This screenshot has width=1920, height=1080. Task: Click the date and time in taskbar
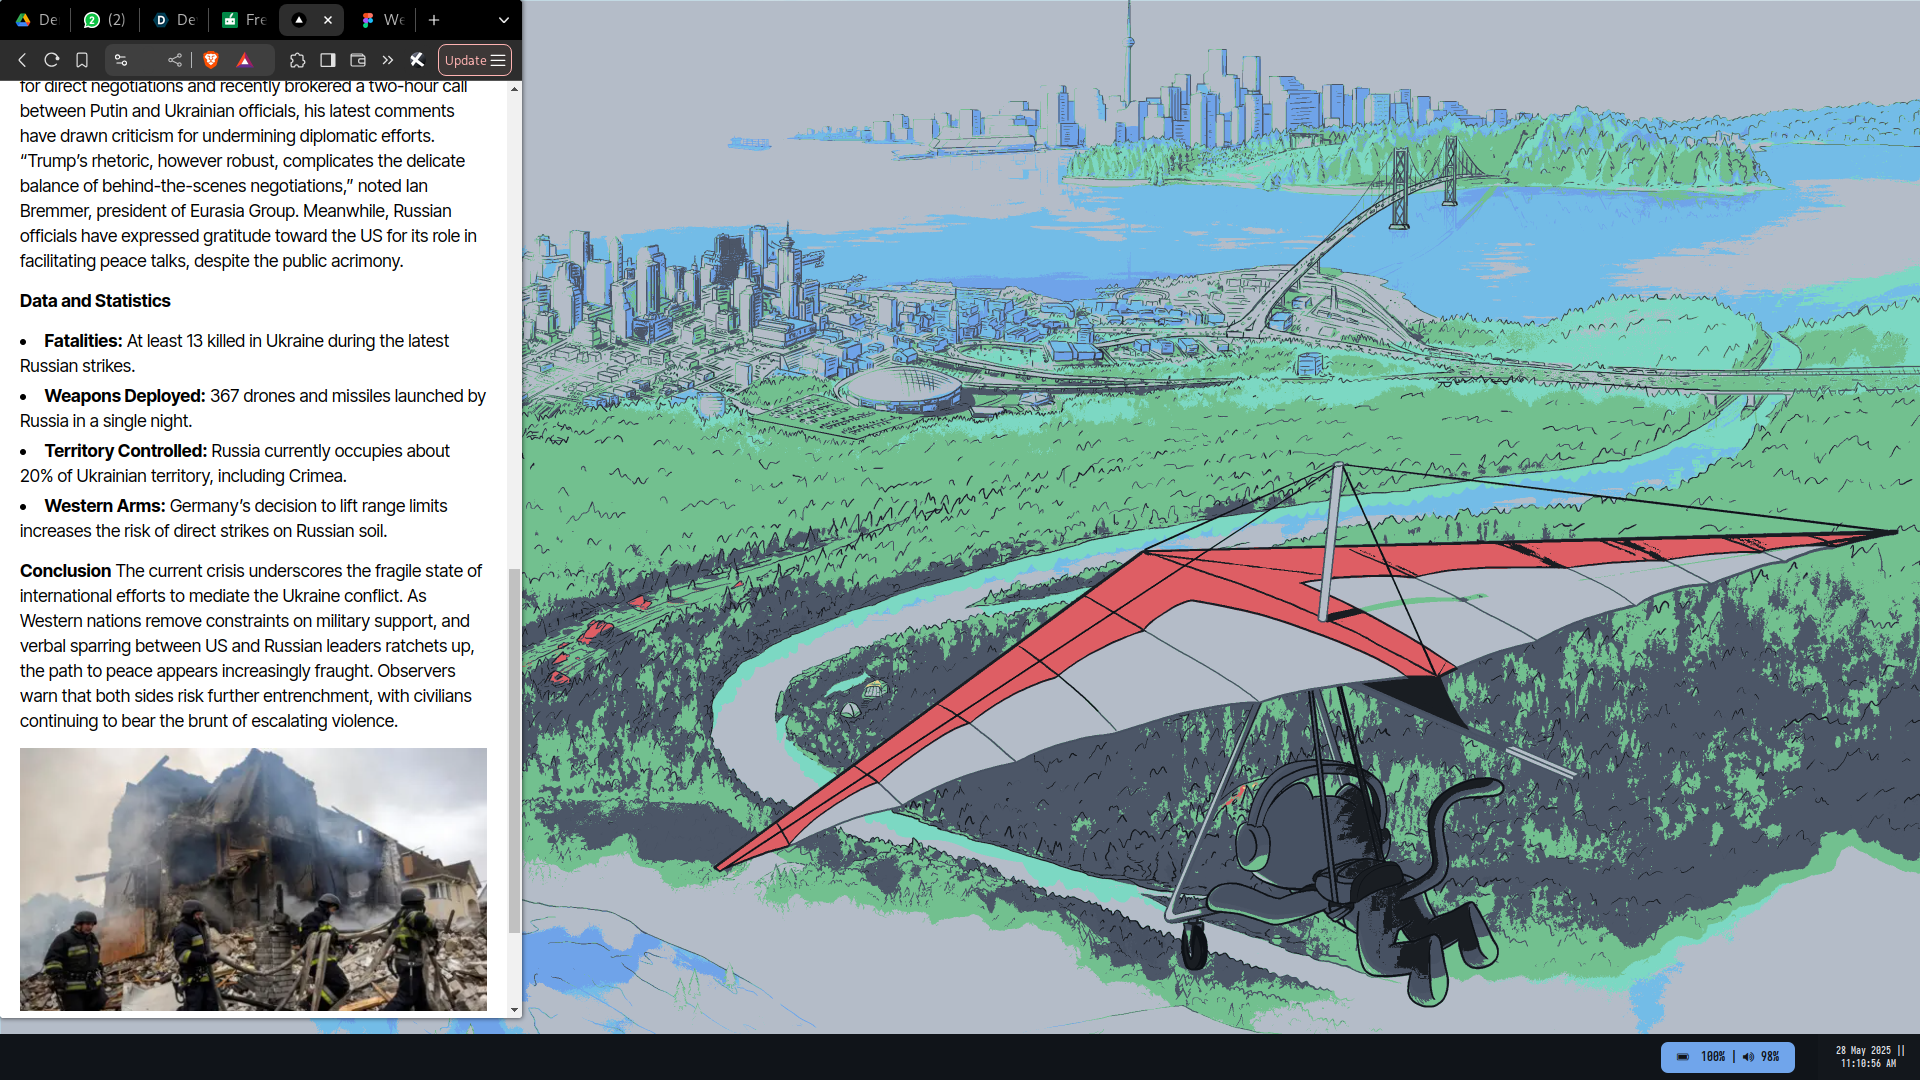(x=1866, y=1057)
